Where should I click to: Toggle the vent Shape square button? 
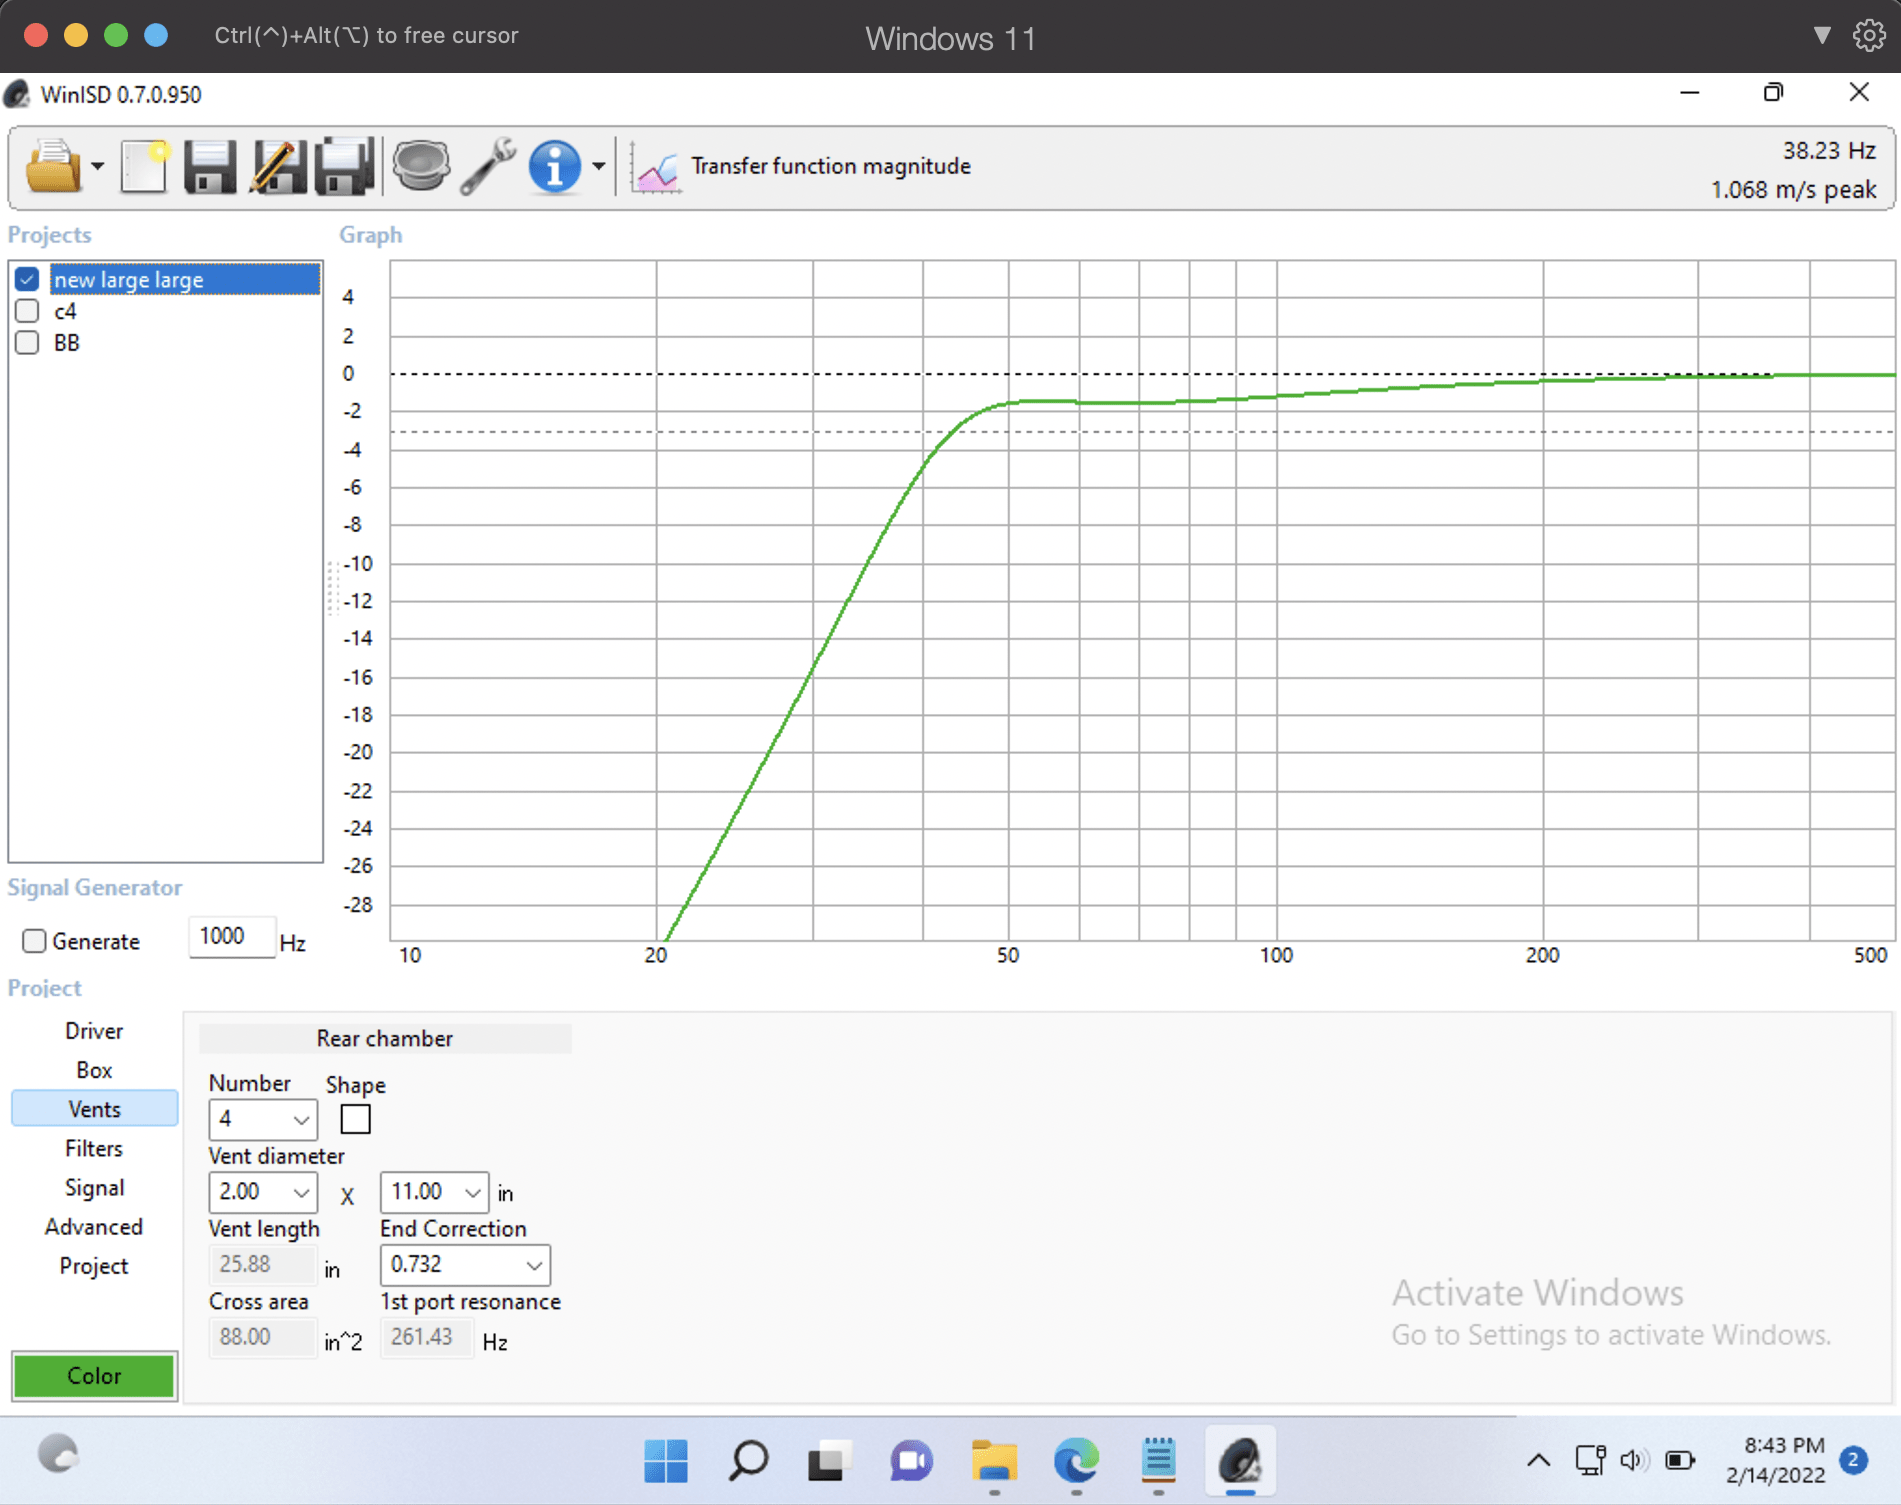355,1119
